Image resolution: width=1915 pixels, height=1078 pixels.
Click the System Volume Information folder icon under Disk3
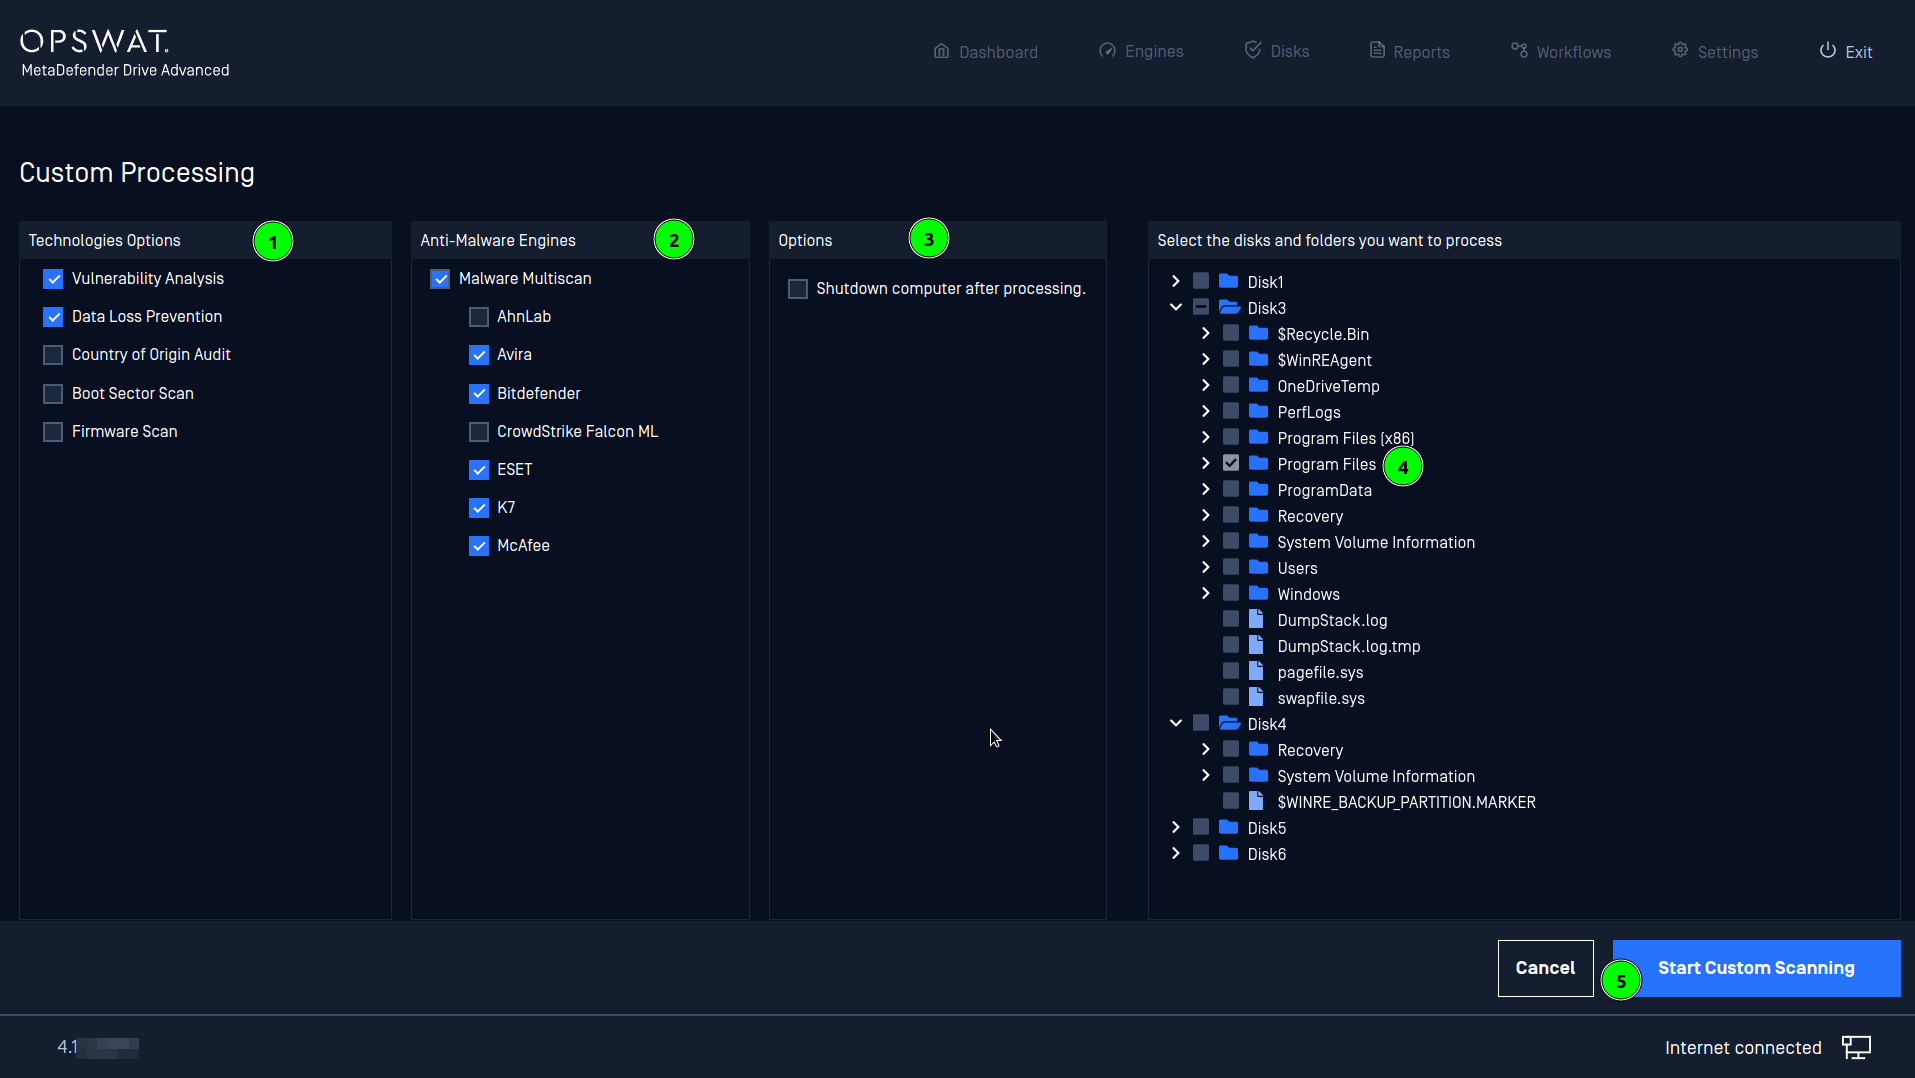coord(1259,541)
